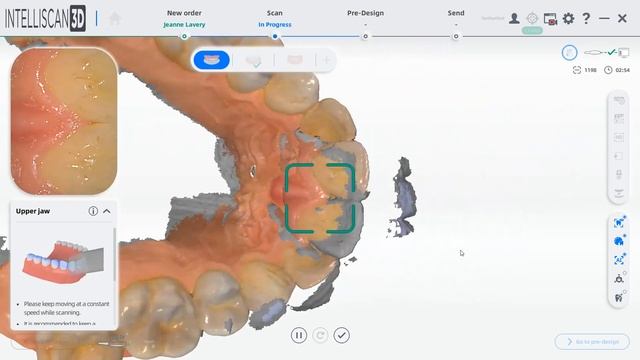The width and height of the screenshot is (640, 360).
Task: Open settings gear
Action: pos(568,18)
